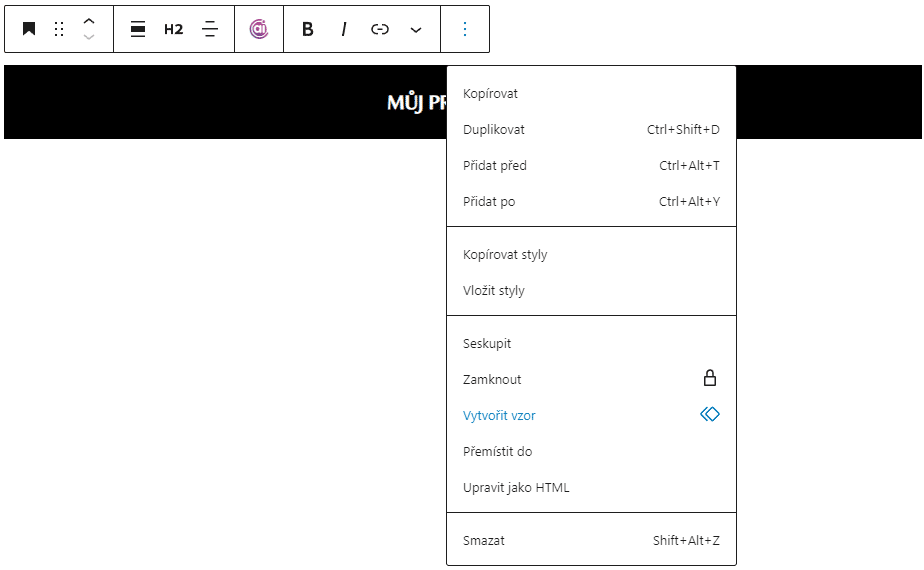Open the text alignment icon

coord(210,29)
